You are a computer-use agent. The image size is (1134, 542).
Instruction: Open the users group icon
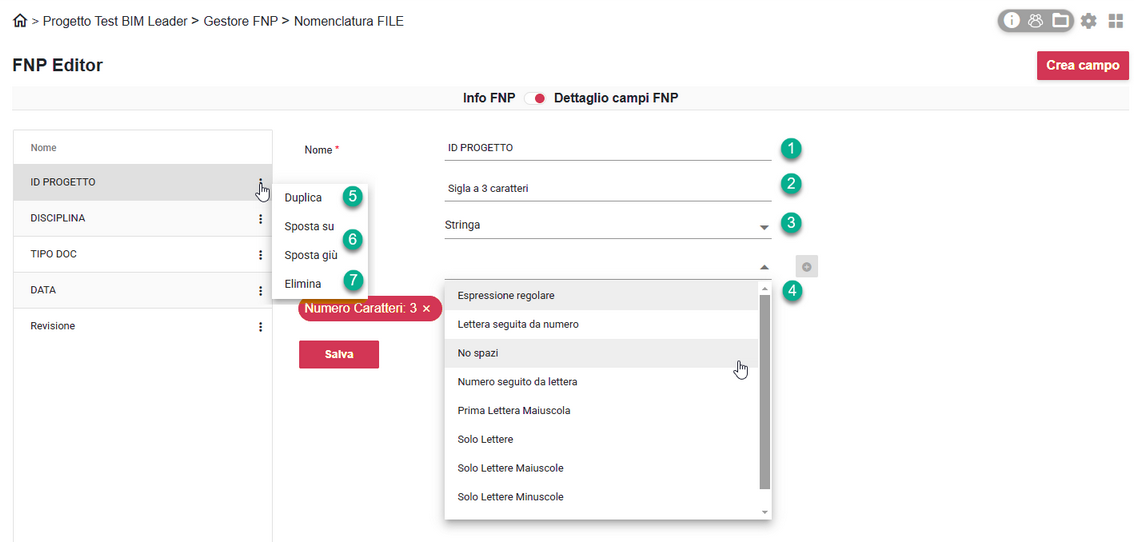pos(1036,20)
